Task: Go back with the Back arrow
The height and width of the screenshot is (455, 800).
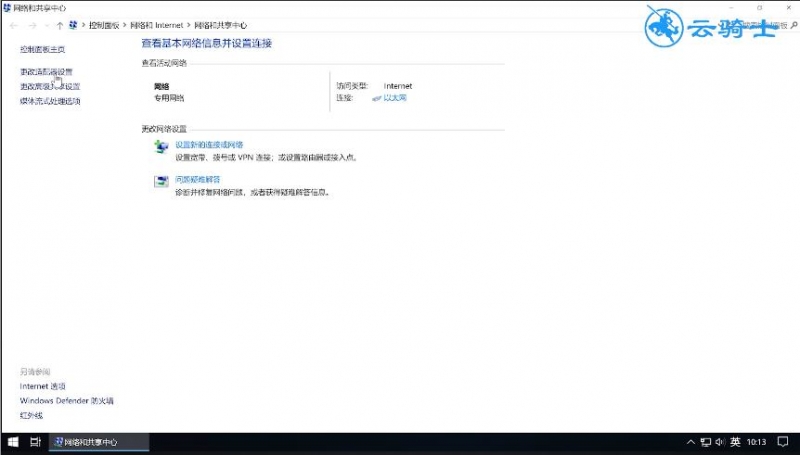Action: [x=14, y=26]
